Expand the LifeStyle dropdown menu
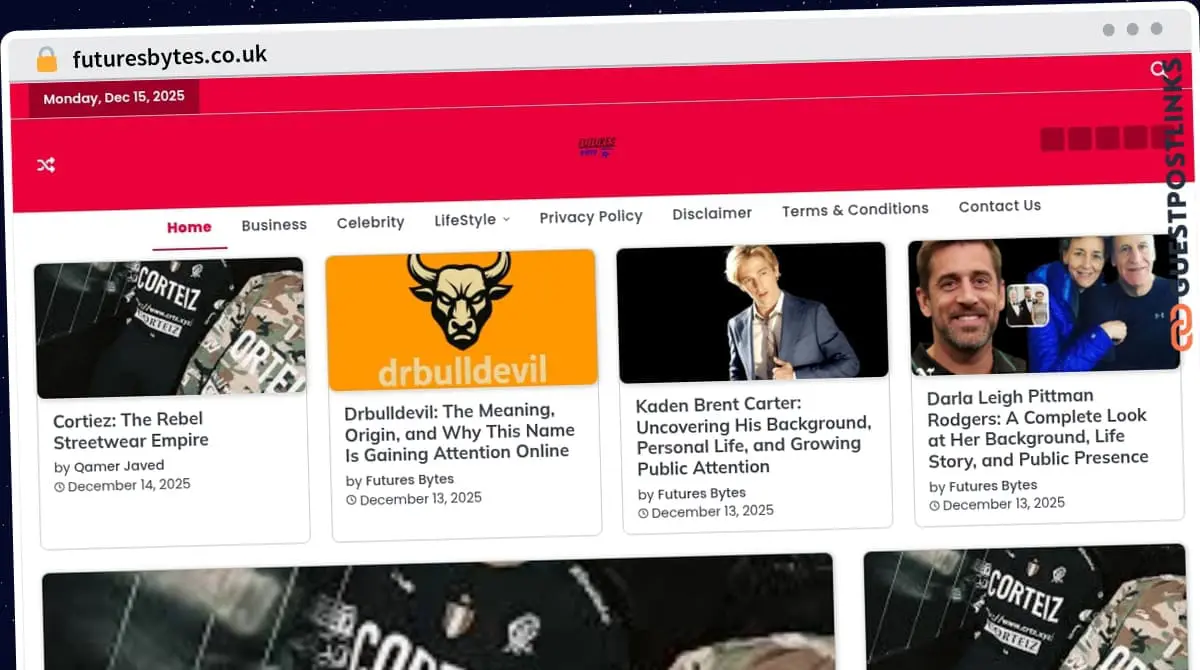 [x=471, y=219]
